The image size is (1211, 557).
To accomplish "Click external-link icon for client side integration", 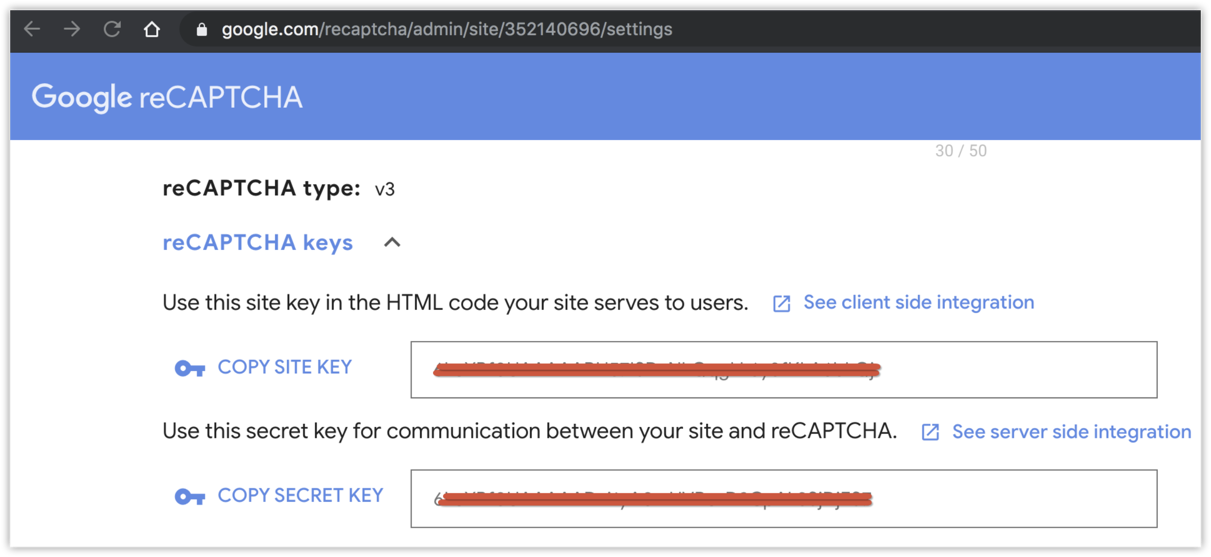I will [x=782, y=304].
